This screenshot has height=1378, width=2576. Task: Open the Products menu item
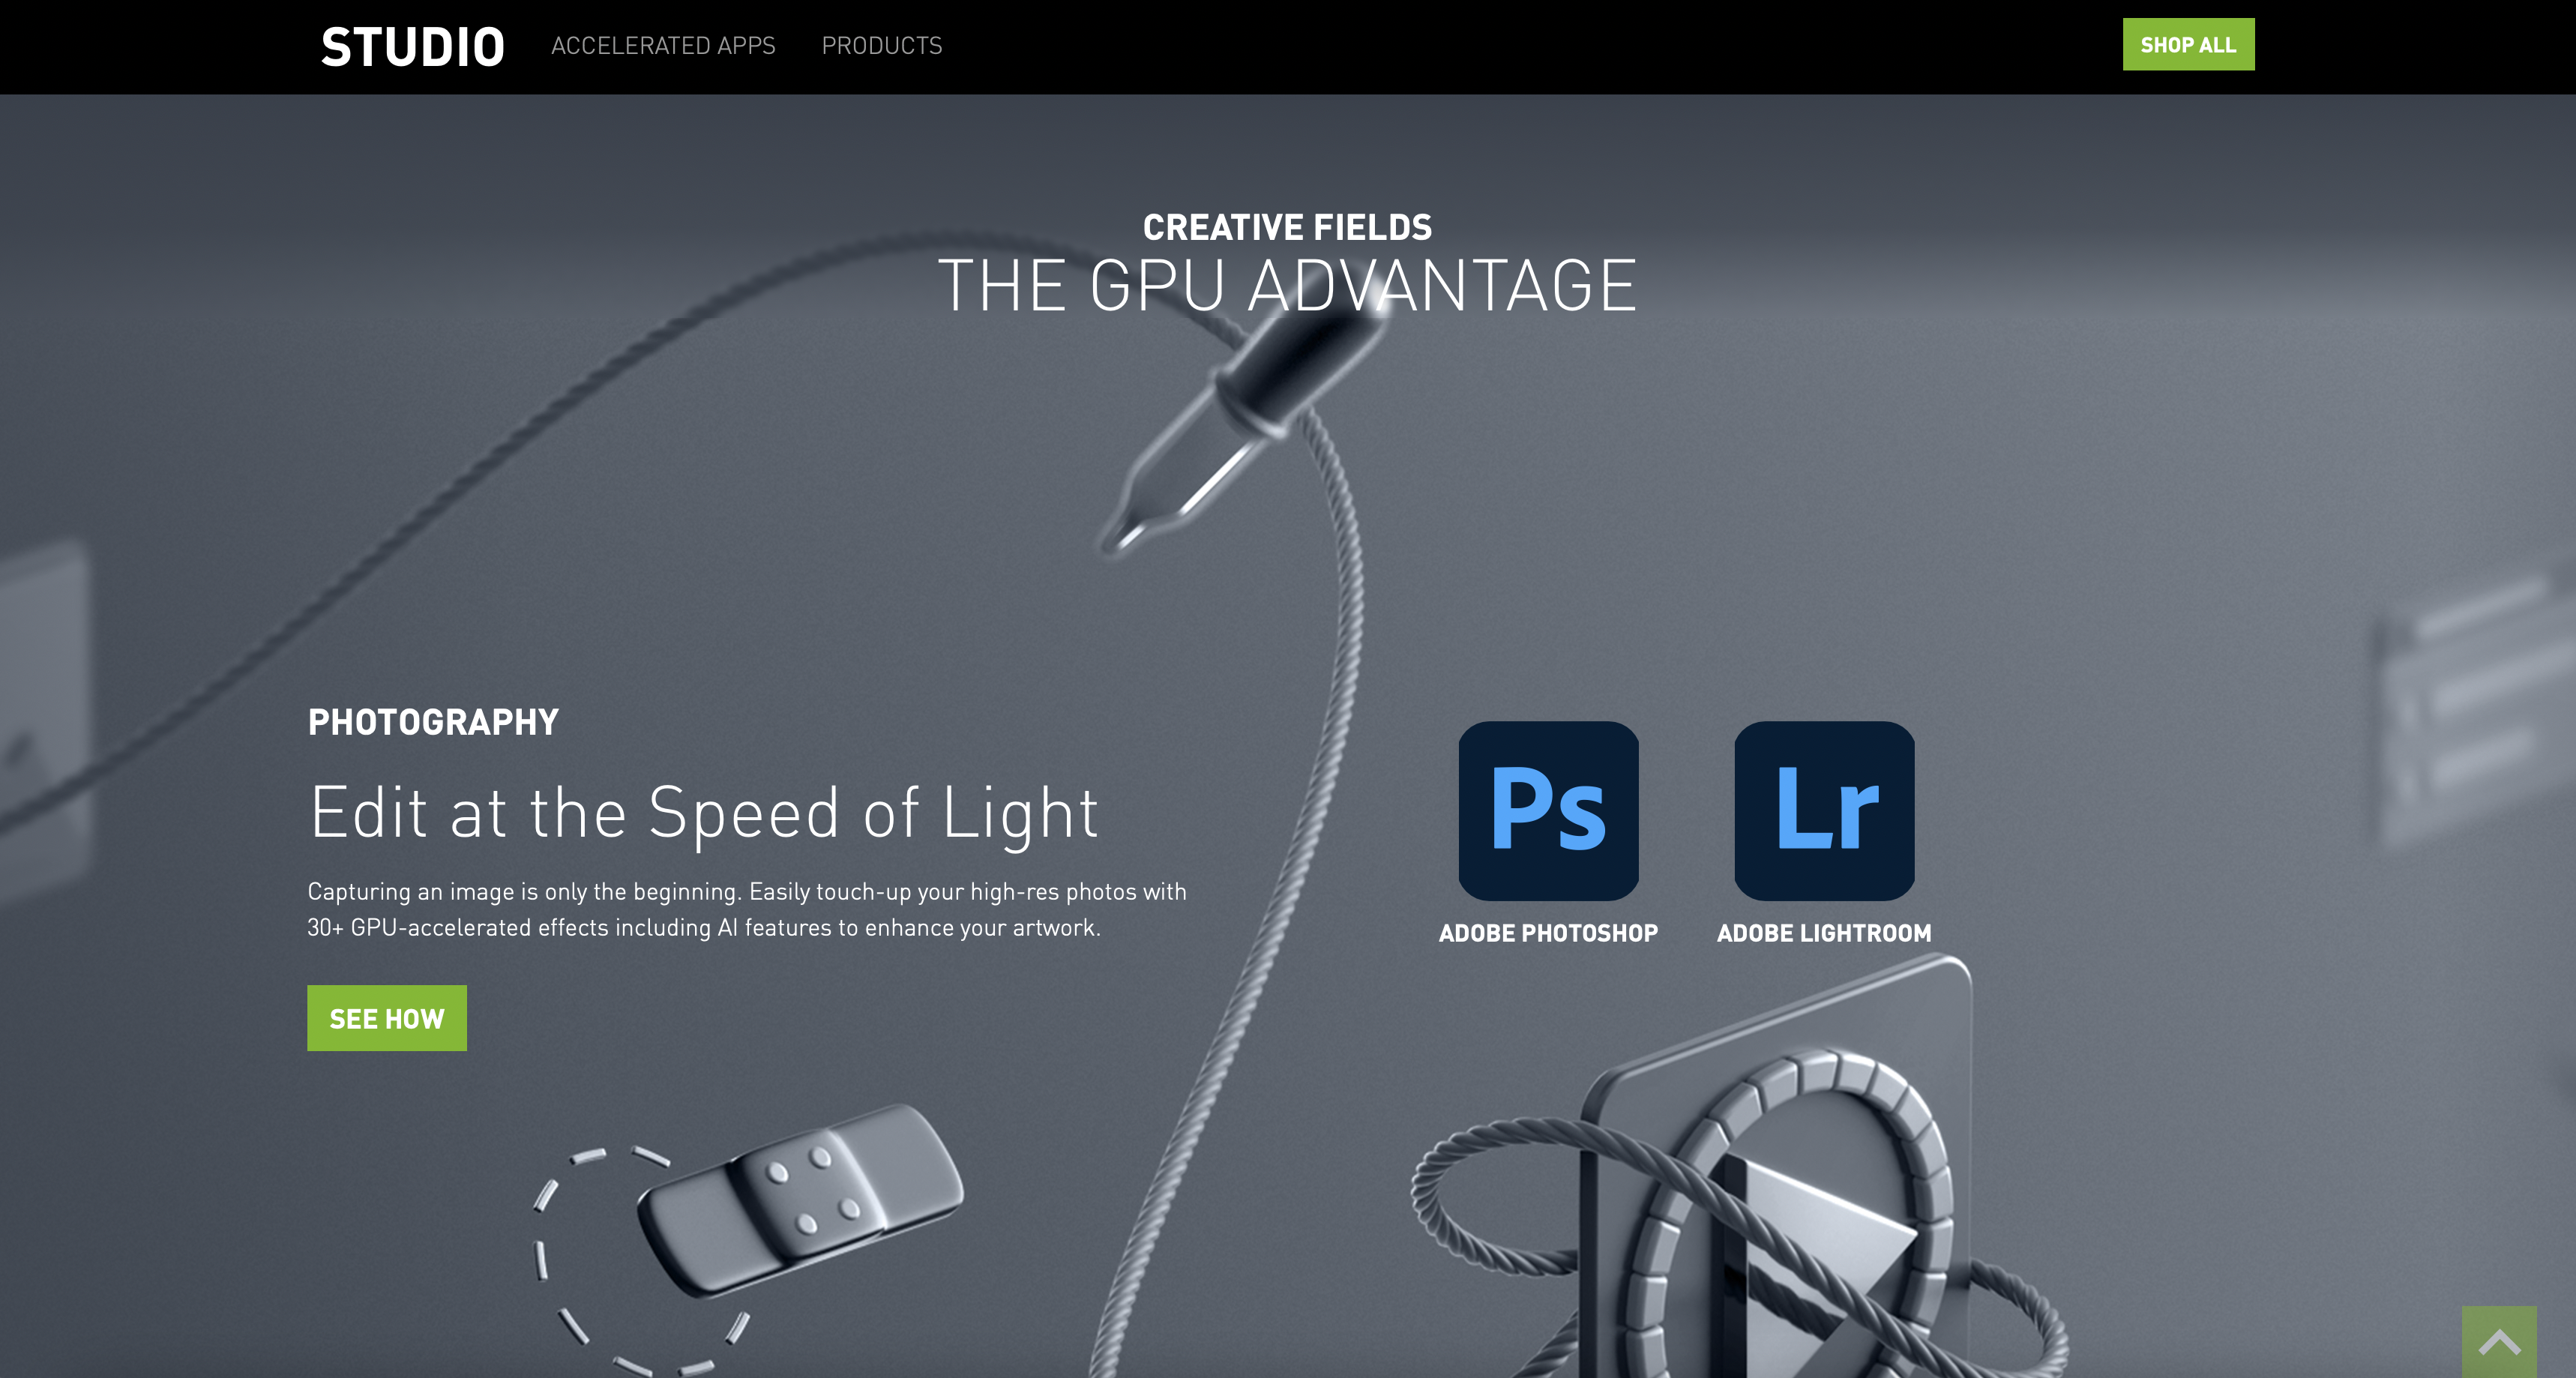[x=881, y=46]
